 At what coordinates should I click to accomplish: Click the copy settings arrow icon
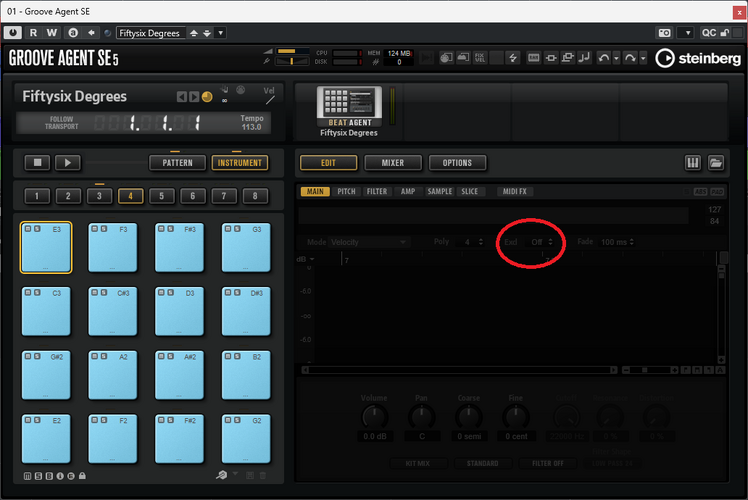[91, 33]
